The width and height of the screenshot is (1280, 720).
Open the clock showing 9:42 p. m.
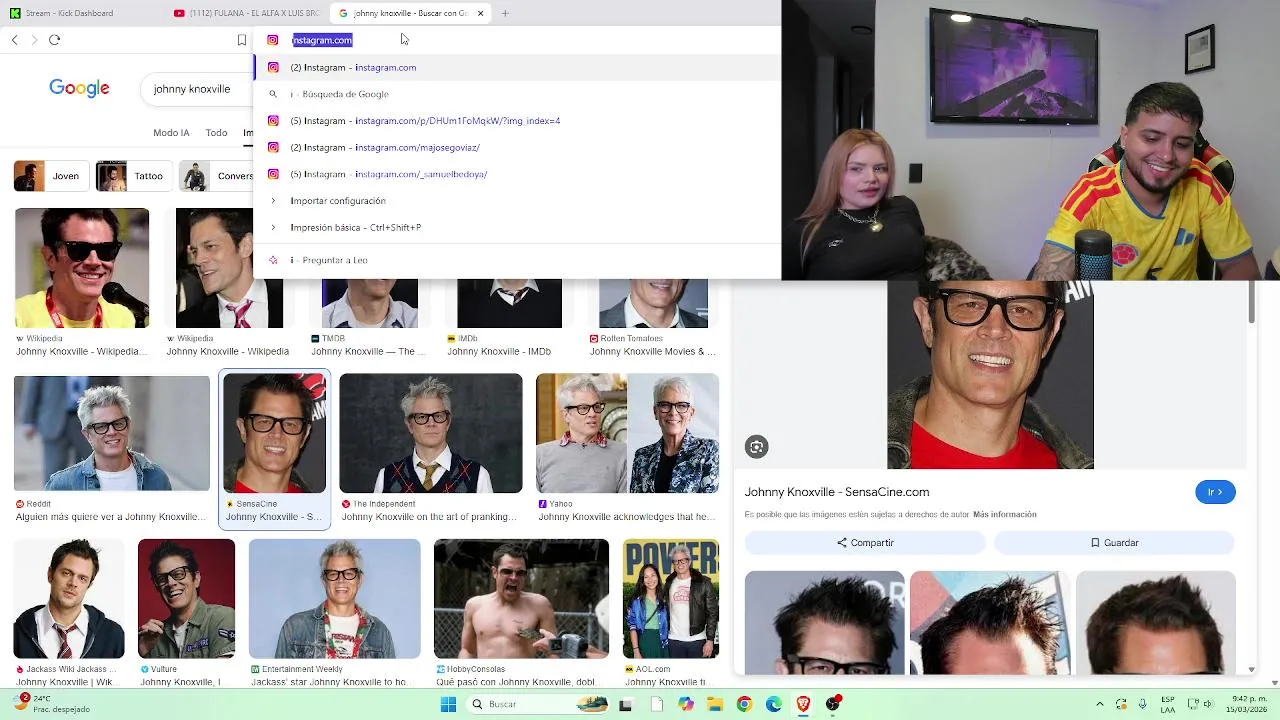point(1248,704)
